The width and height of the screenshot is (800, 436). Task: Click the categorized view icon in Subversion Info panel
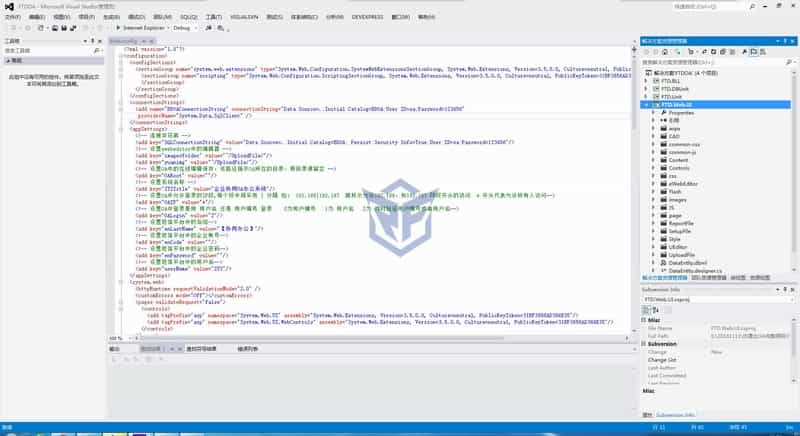click(647, 310)
